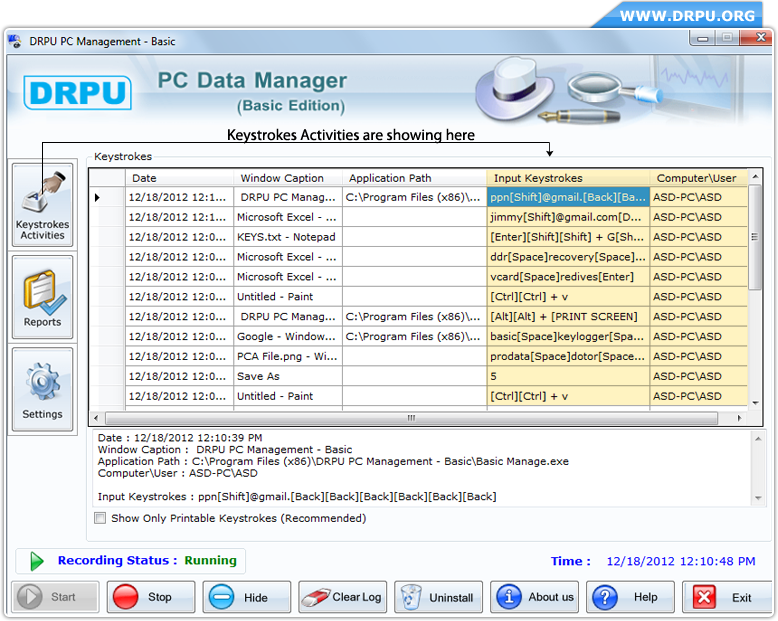
Task: Click the Exit button label
Action: coord(742,598)
